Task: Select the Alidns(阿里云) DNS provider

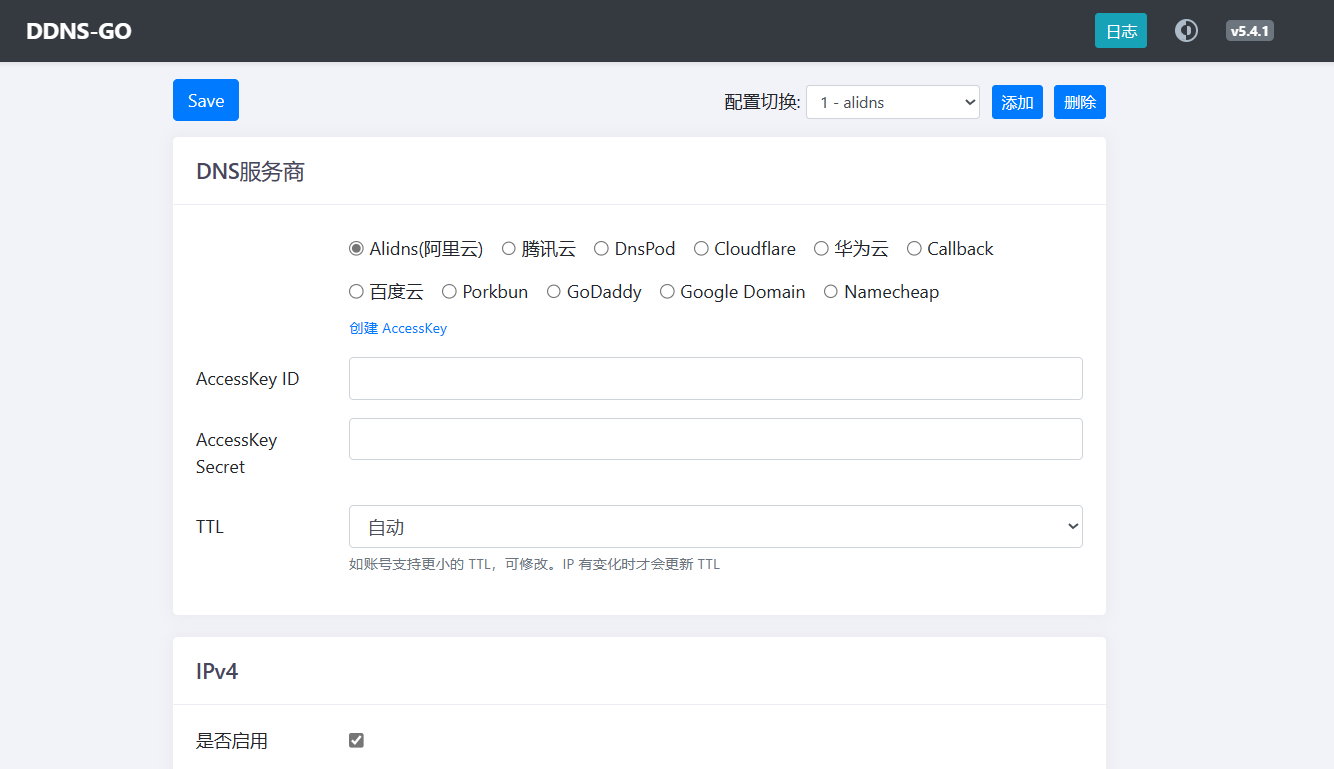Action: click(x=356, y=248)
